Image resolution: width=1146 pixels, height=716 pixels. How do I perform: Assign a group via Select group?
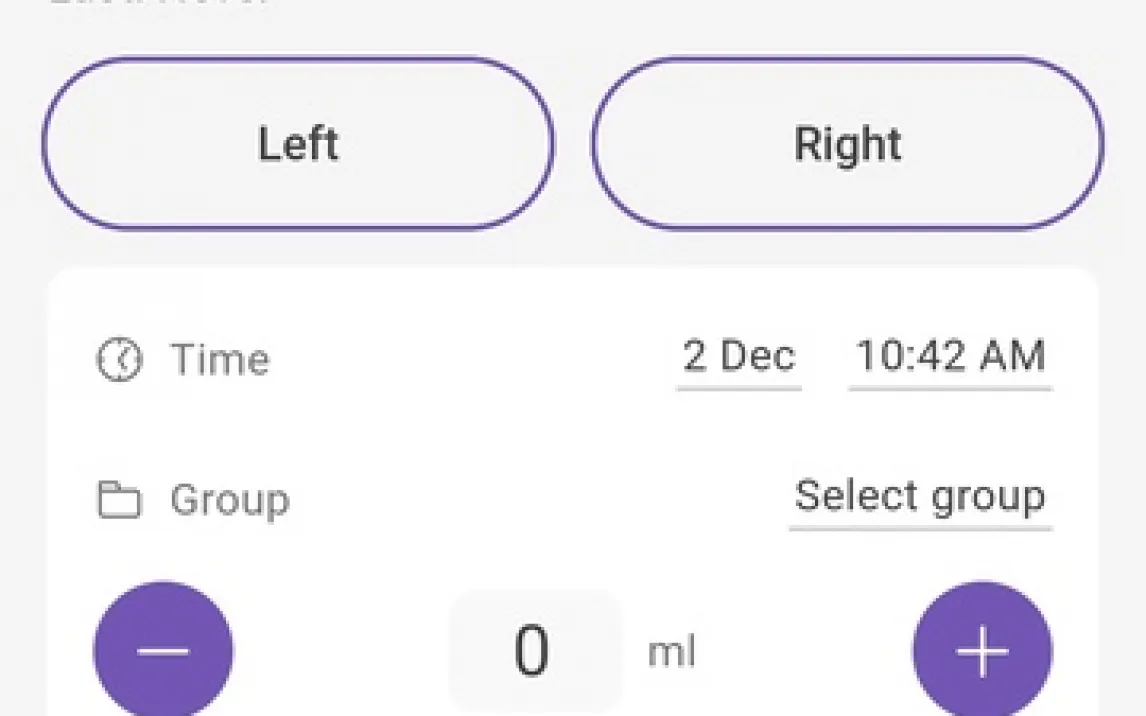point(920,497)
